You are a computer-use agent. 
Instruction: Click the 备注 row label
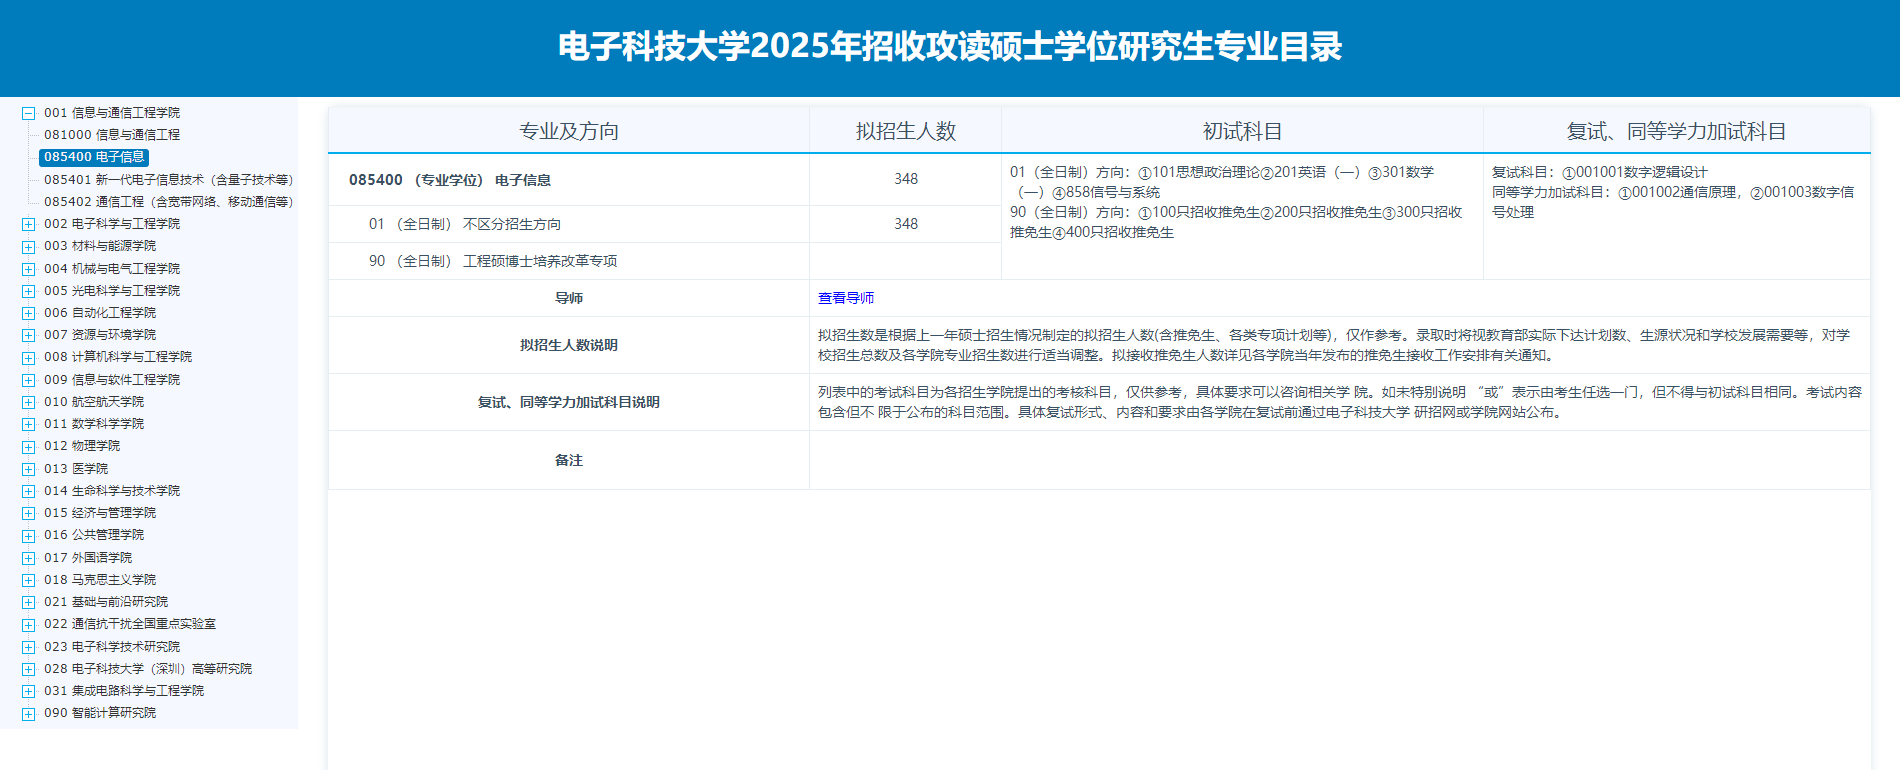click(x=569, y=460)
